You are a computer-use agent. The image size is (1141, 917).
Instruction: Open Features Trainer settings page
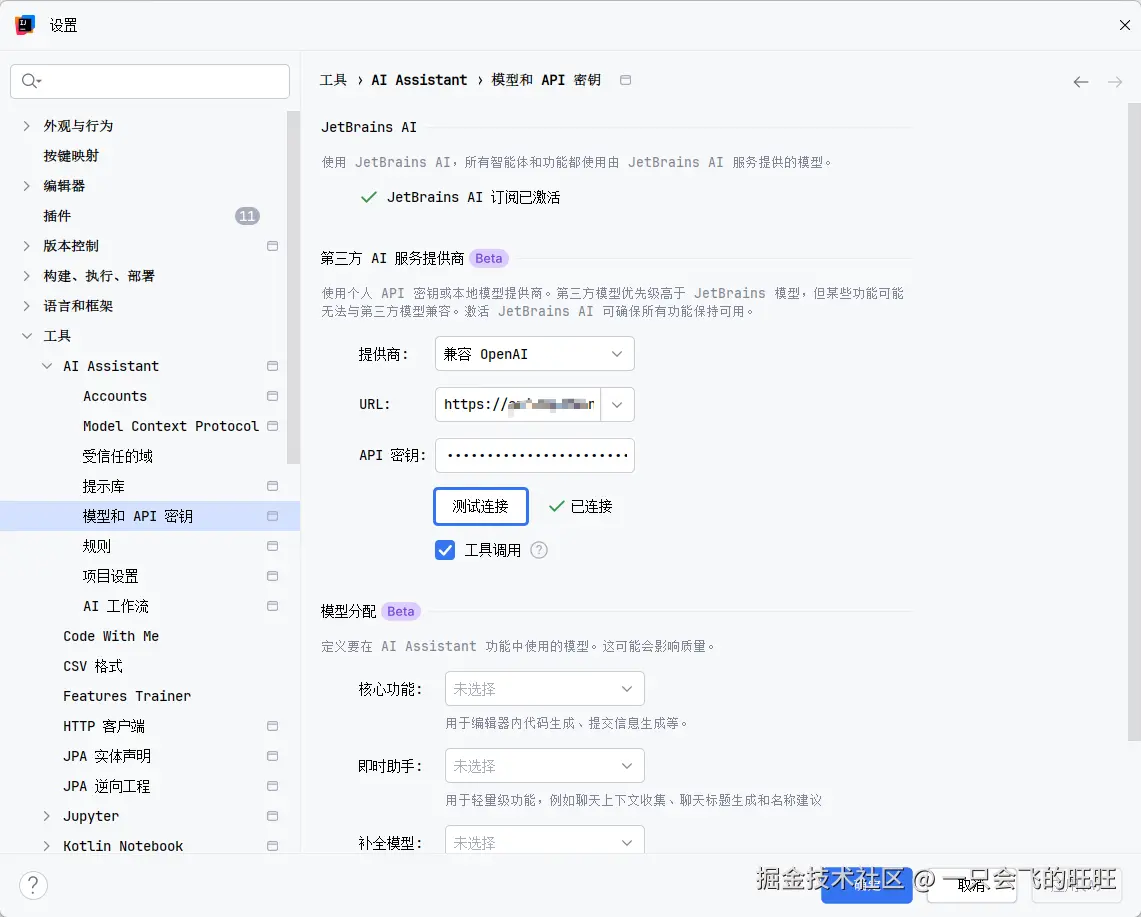pos(127,696)
